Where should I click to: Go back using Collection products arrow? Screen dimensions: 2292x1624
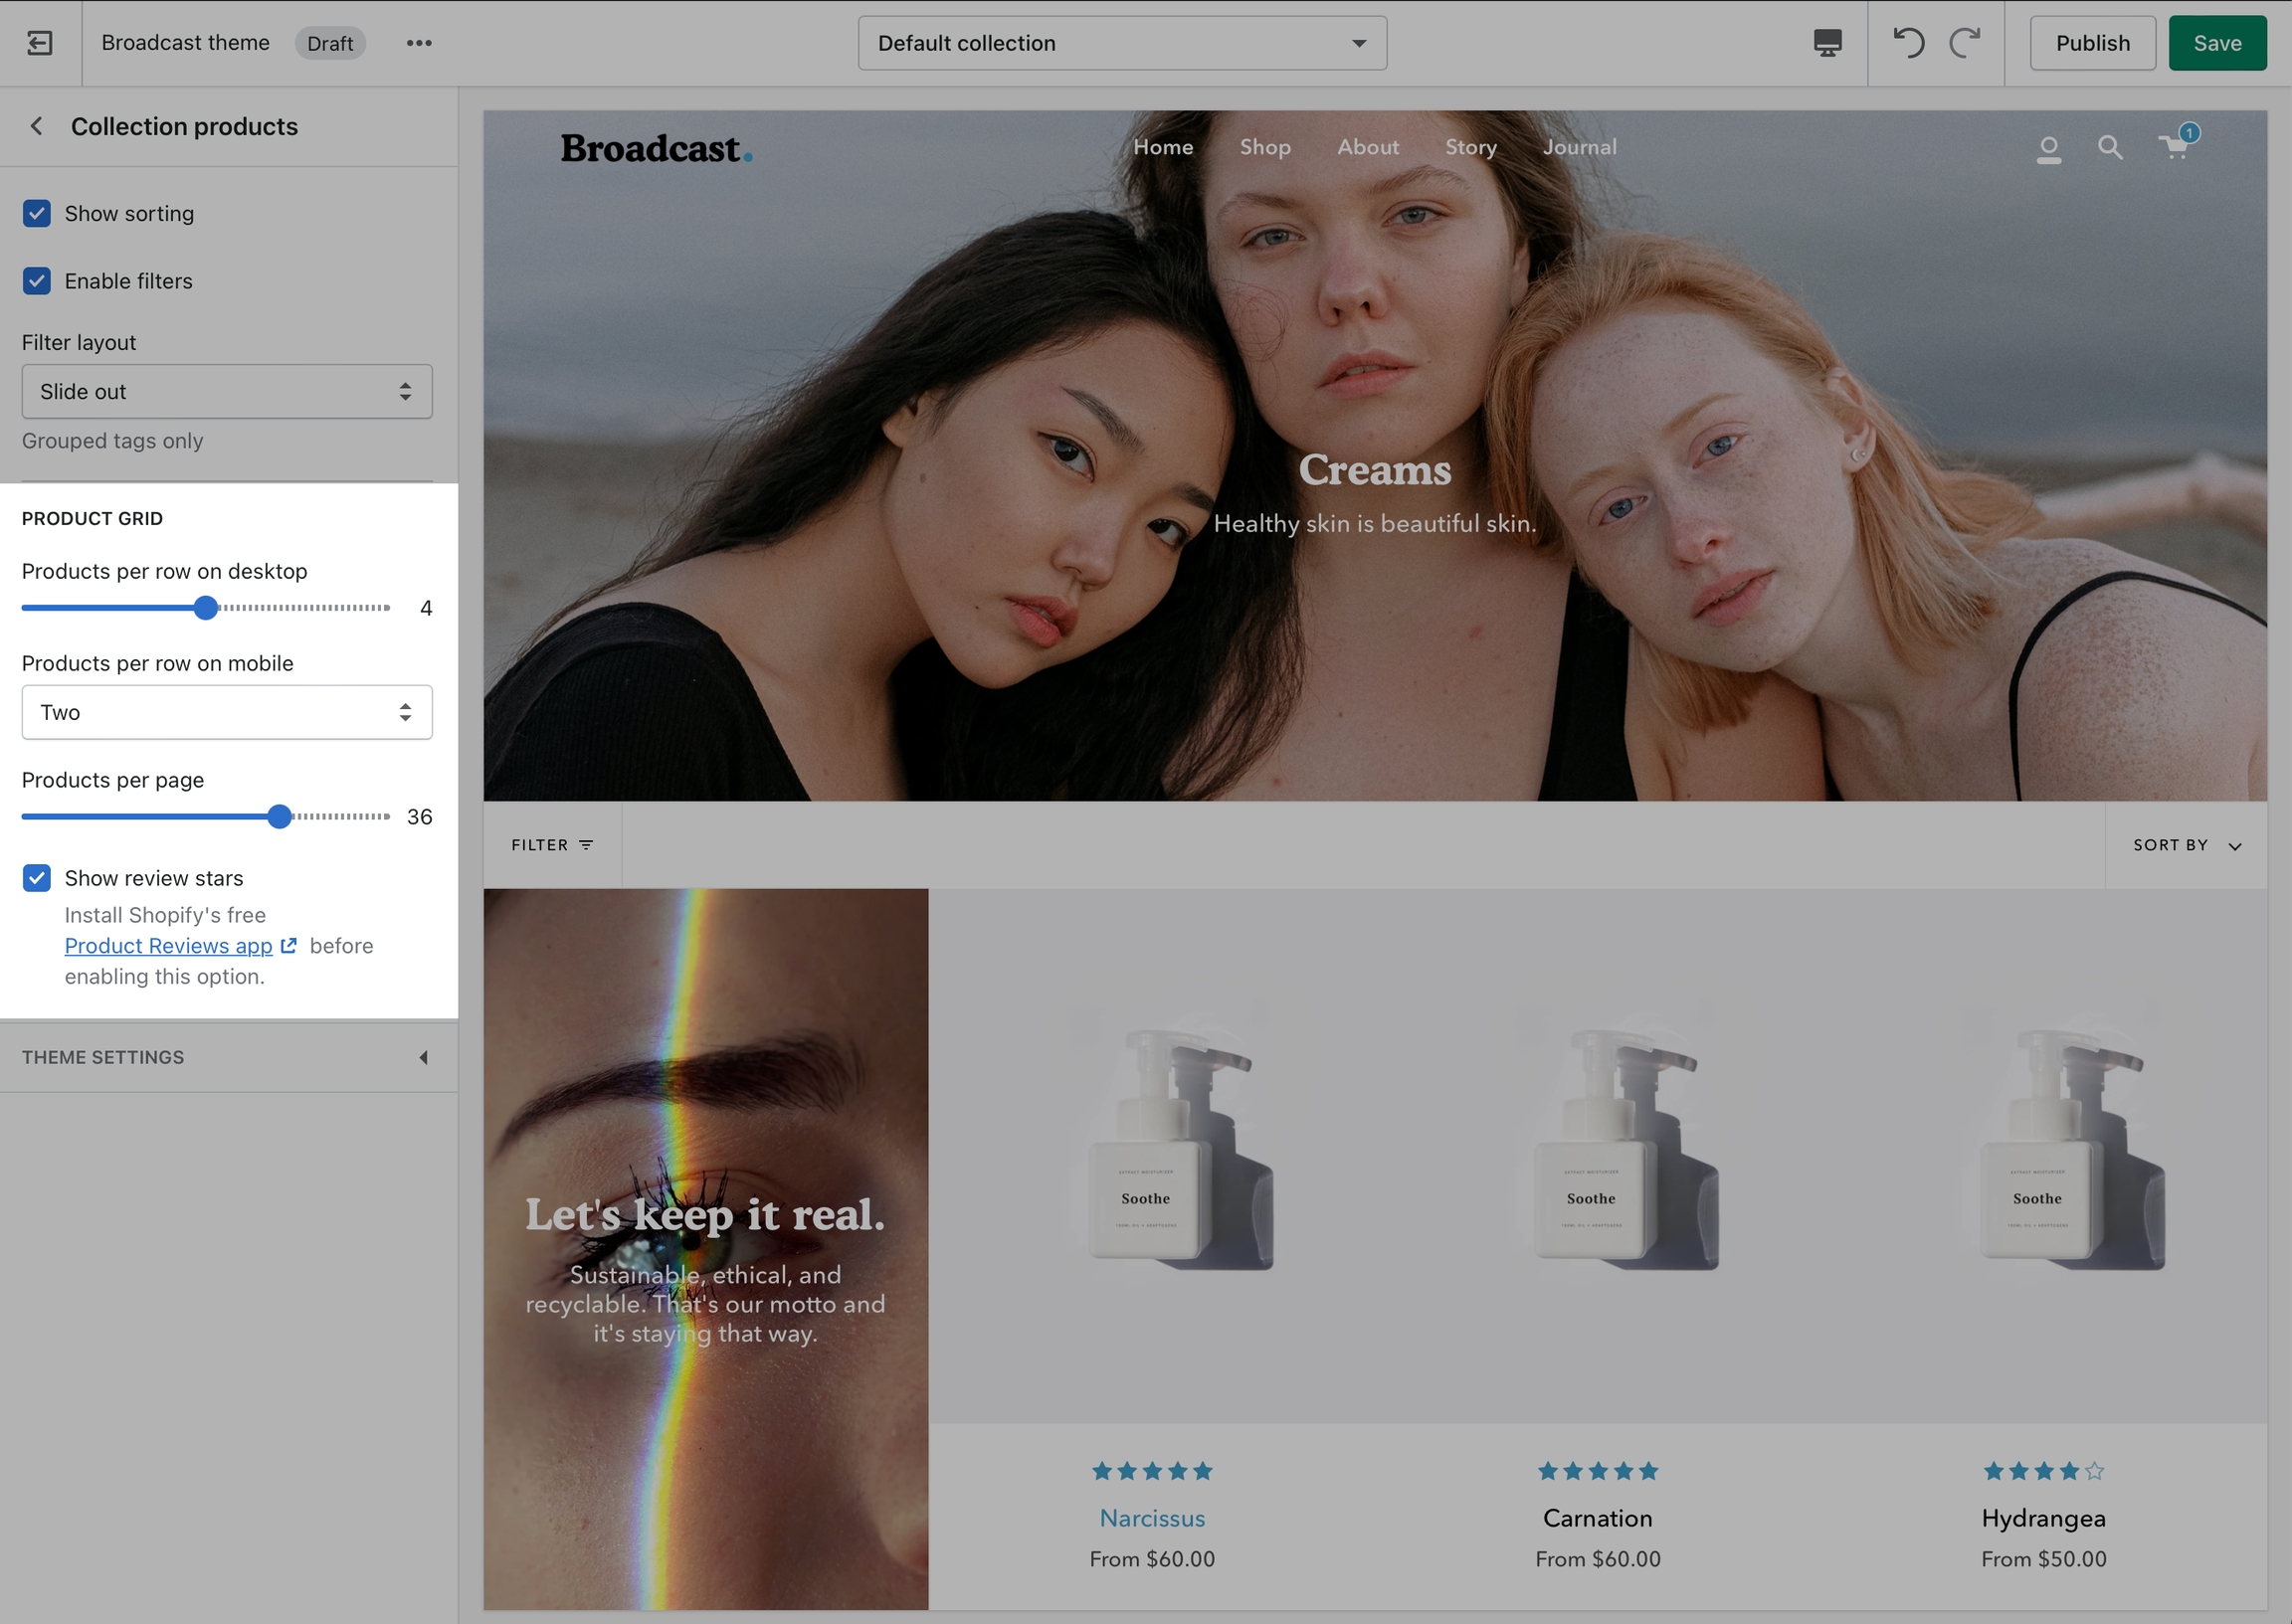(x=37, y=126)
